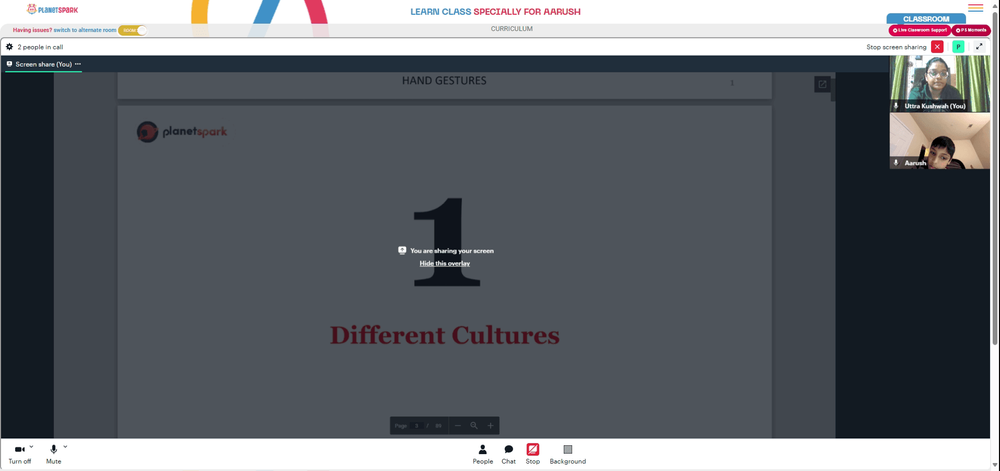Click Hide this overlay link
Screen dimensions: 1000x471
click(445, 263)
